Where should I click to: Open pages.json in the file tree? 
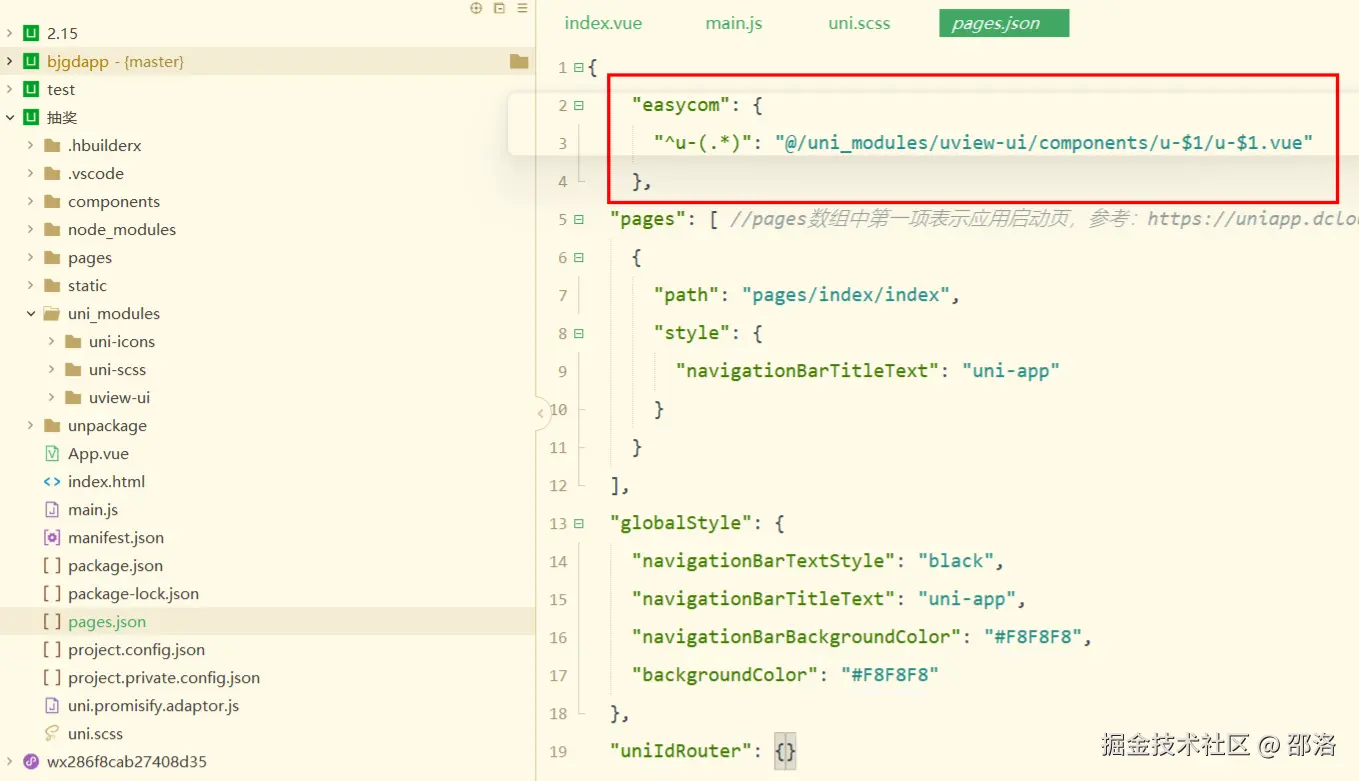click(107, 621)
